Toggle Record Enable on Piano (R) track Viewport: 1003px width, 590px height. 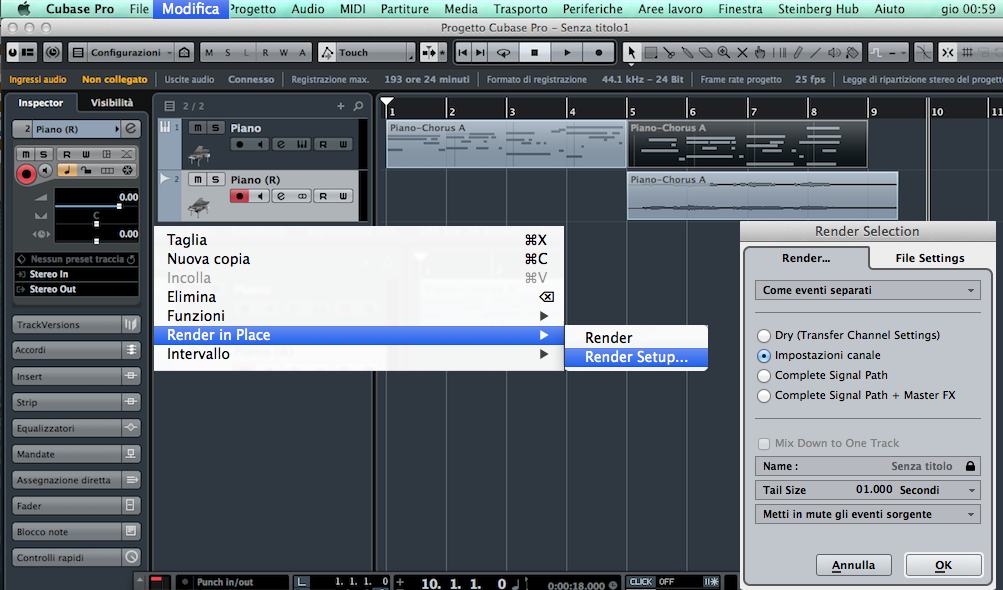point(239,196)
